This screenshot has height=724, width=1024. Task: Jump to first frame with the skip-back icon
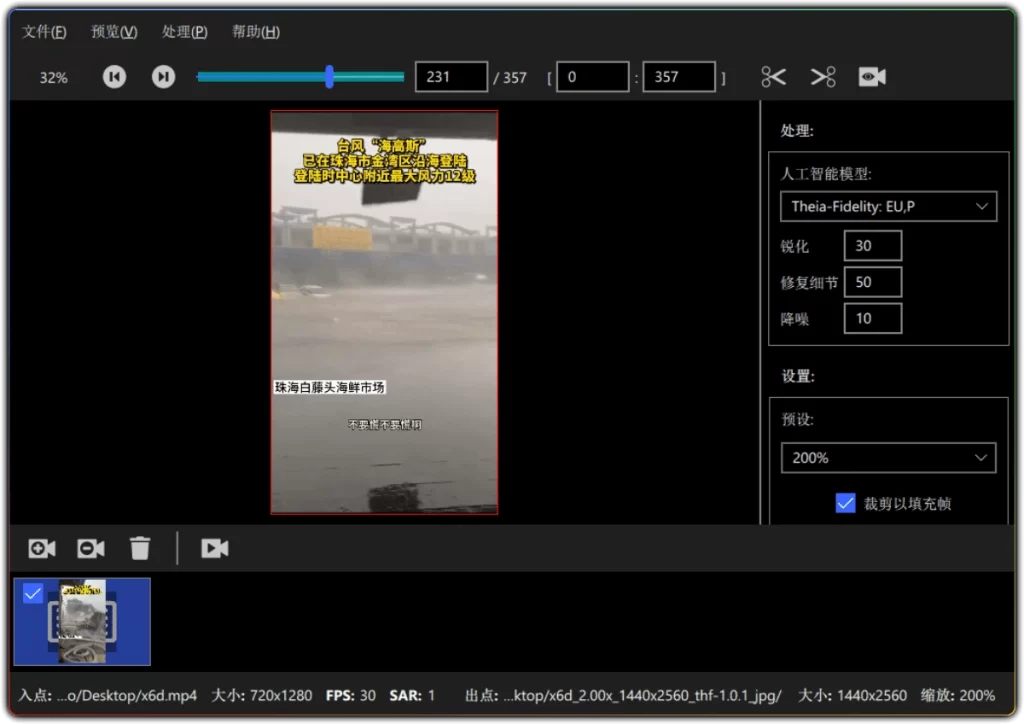[x=114, y=76]
